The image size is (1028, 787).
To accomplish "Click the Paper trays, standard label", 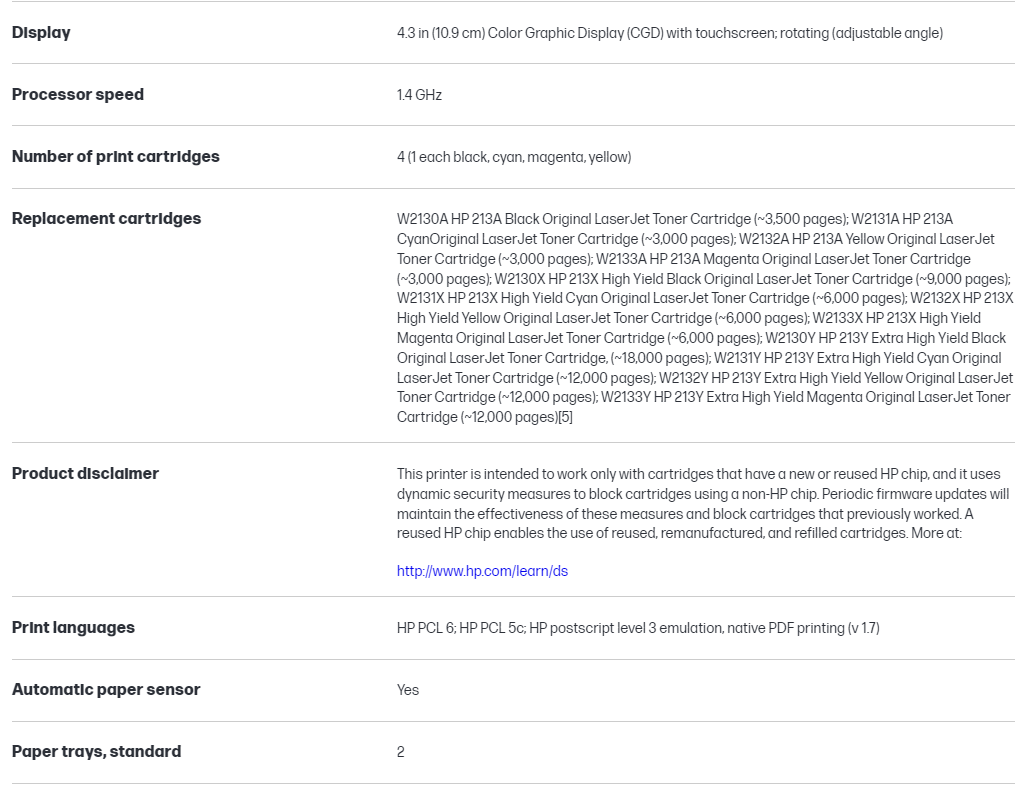I will [96, 752].
